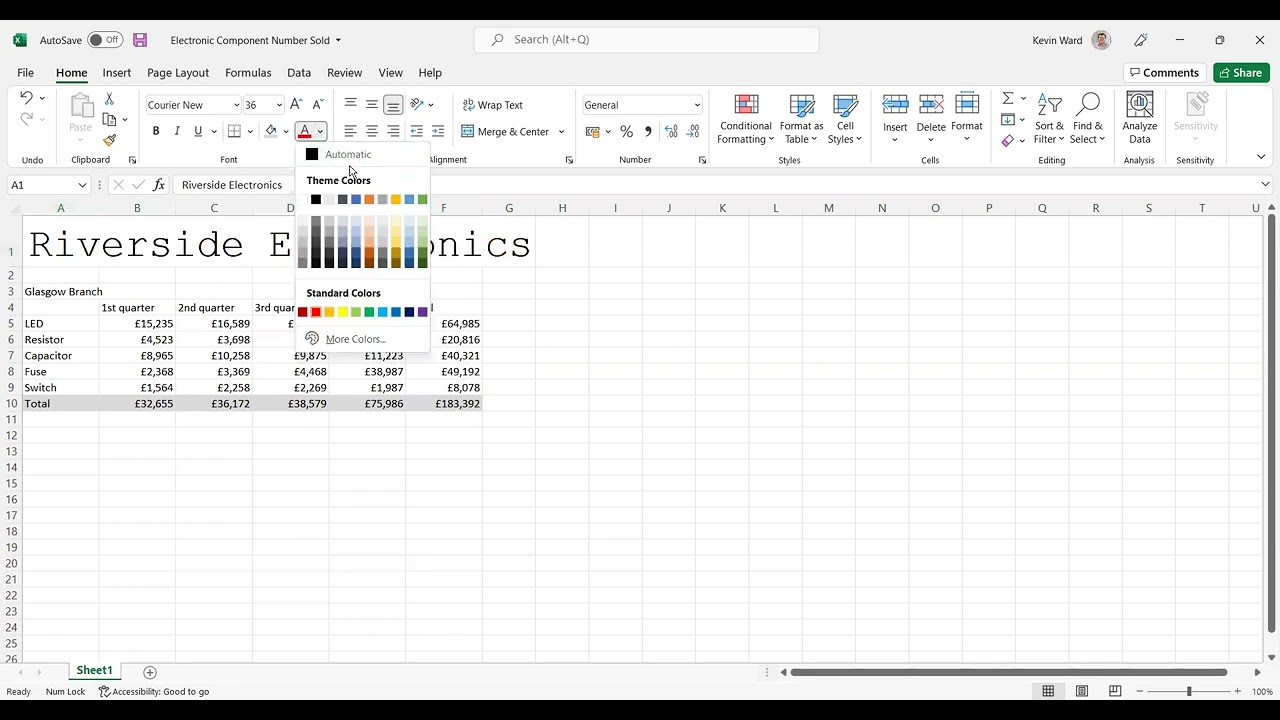1280x720 pixels.
Task: Click the Decrease Indent icon
Action: click(417, 131)
